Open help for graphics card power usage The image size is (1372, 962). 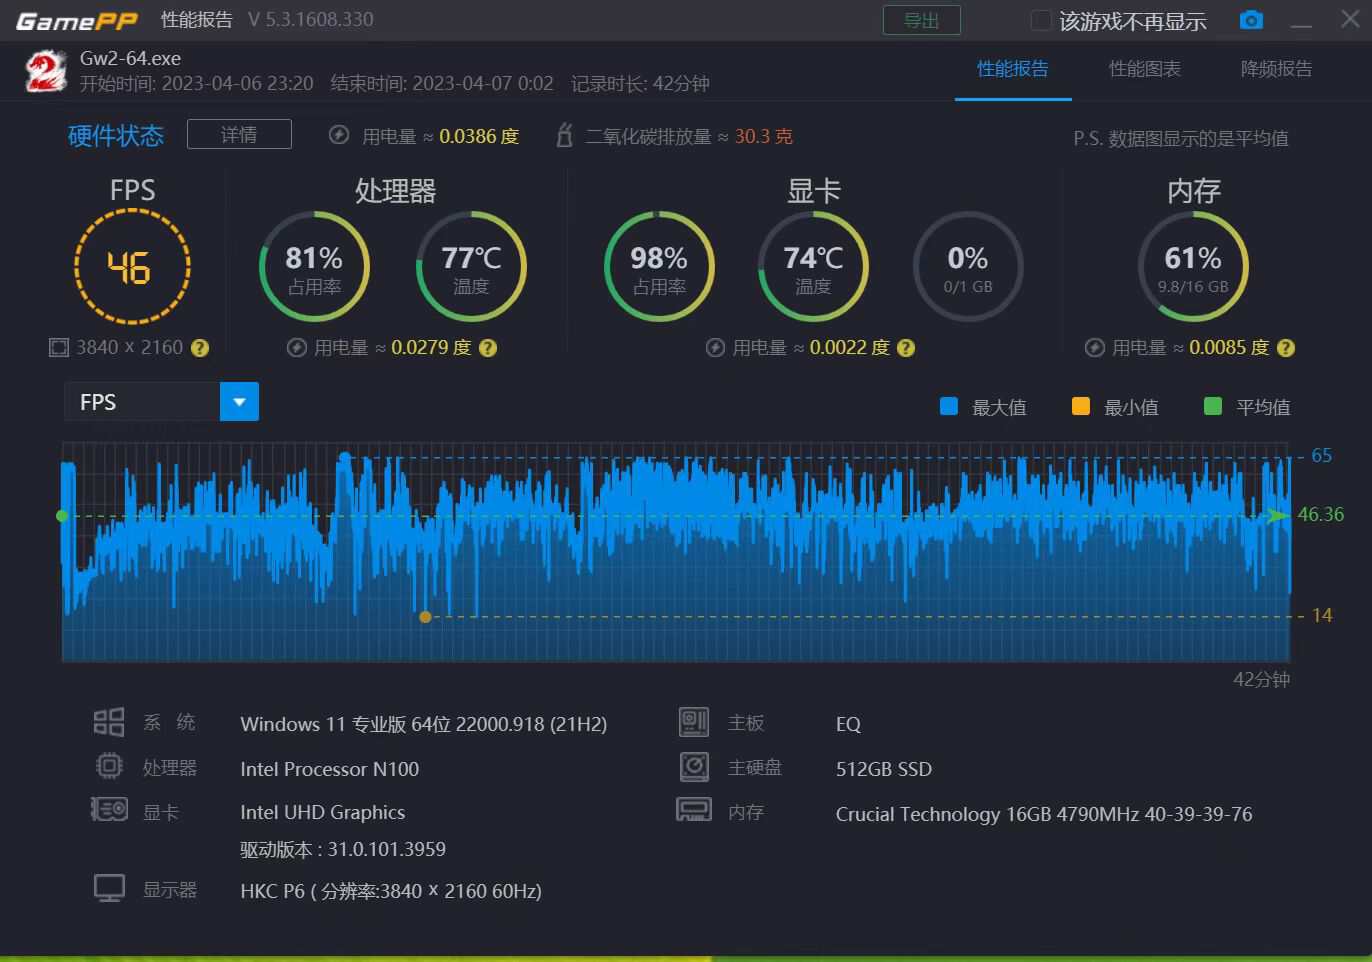click(x=906, y=348)
